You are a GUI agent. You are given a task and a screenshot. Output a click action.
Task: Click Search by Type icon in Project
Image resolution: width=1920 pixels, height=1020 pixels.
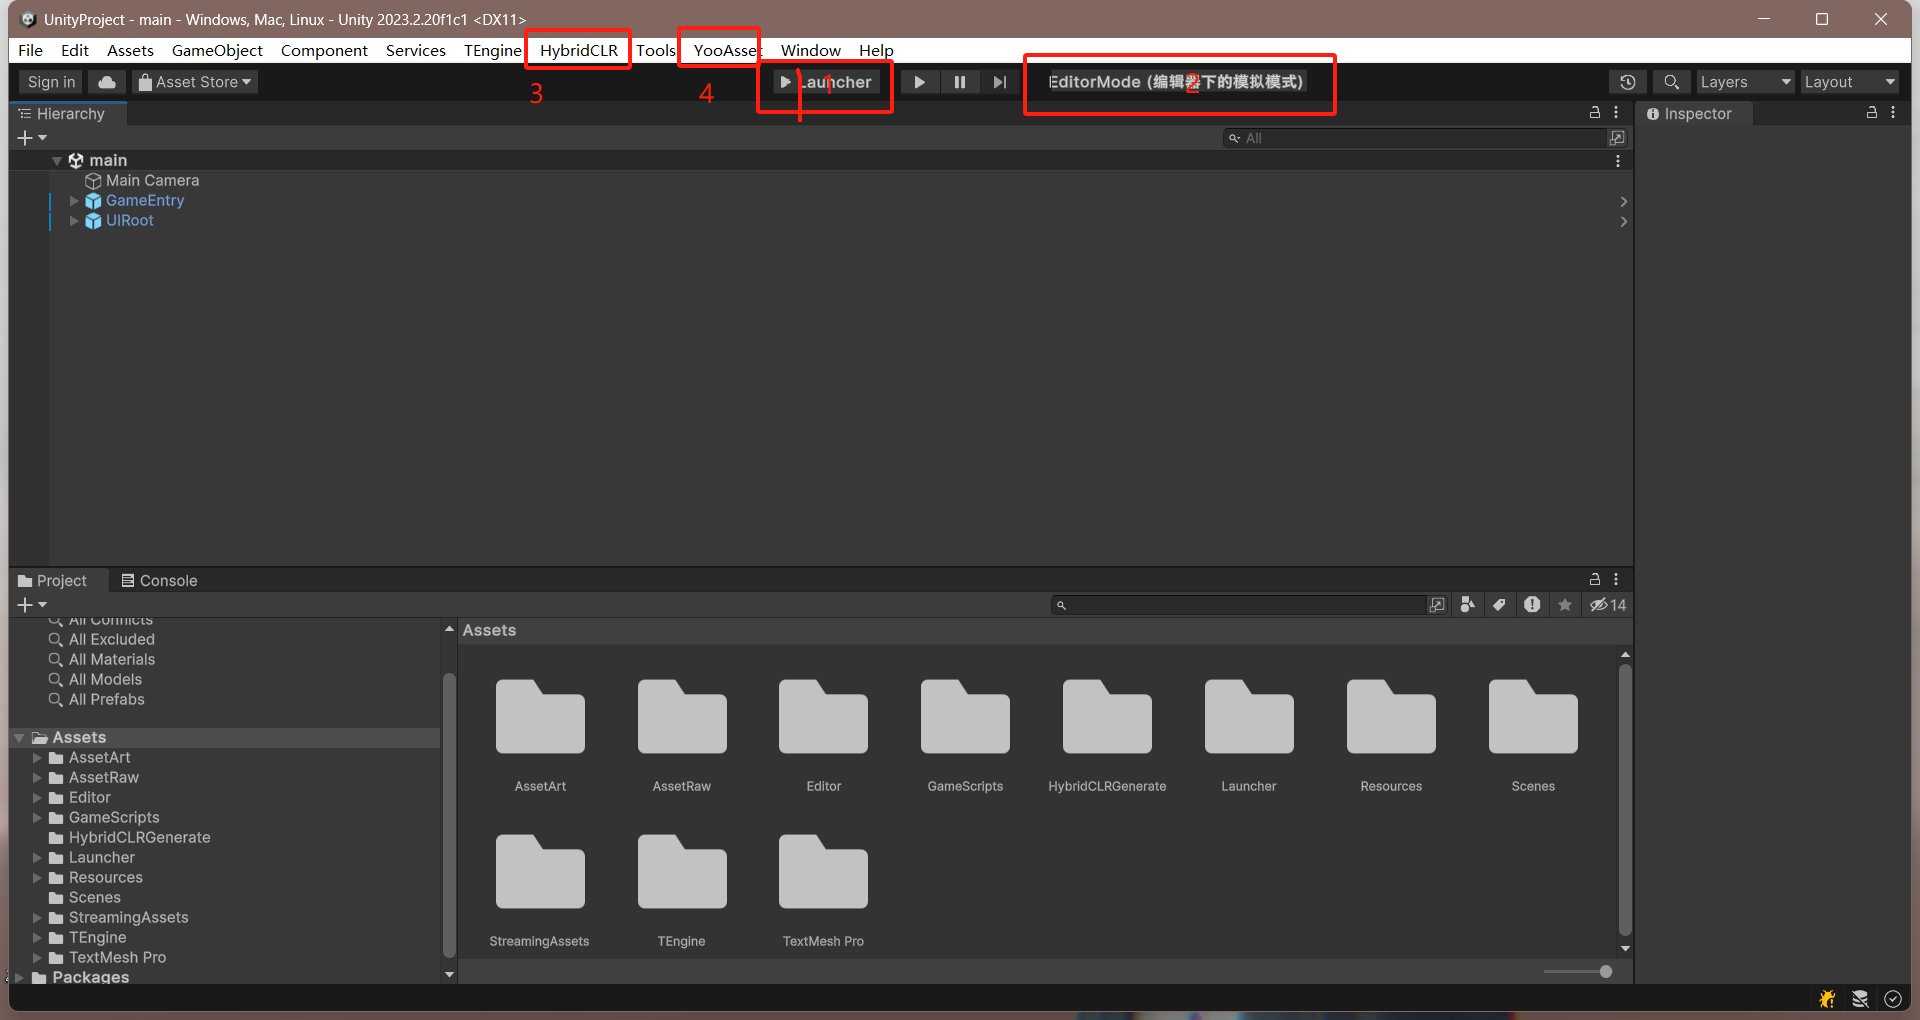[x=1467, y=605]
